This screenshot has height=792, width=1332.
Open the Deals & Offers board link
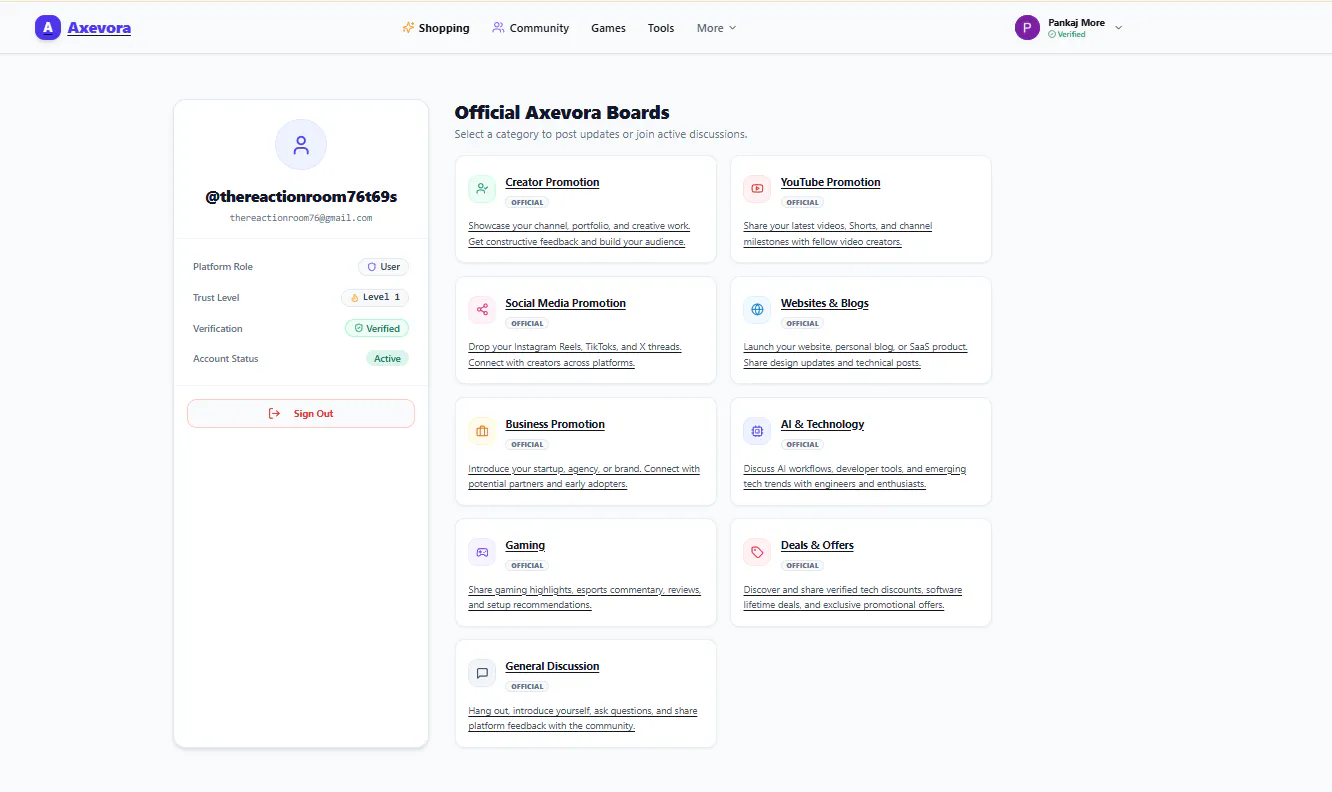click(x=817, y=545)
